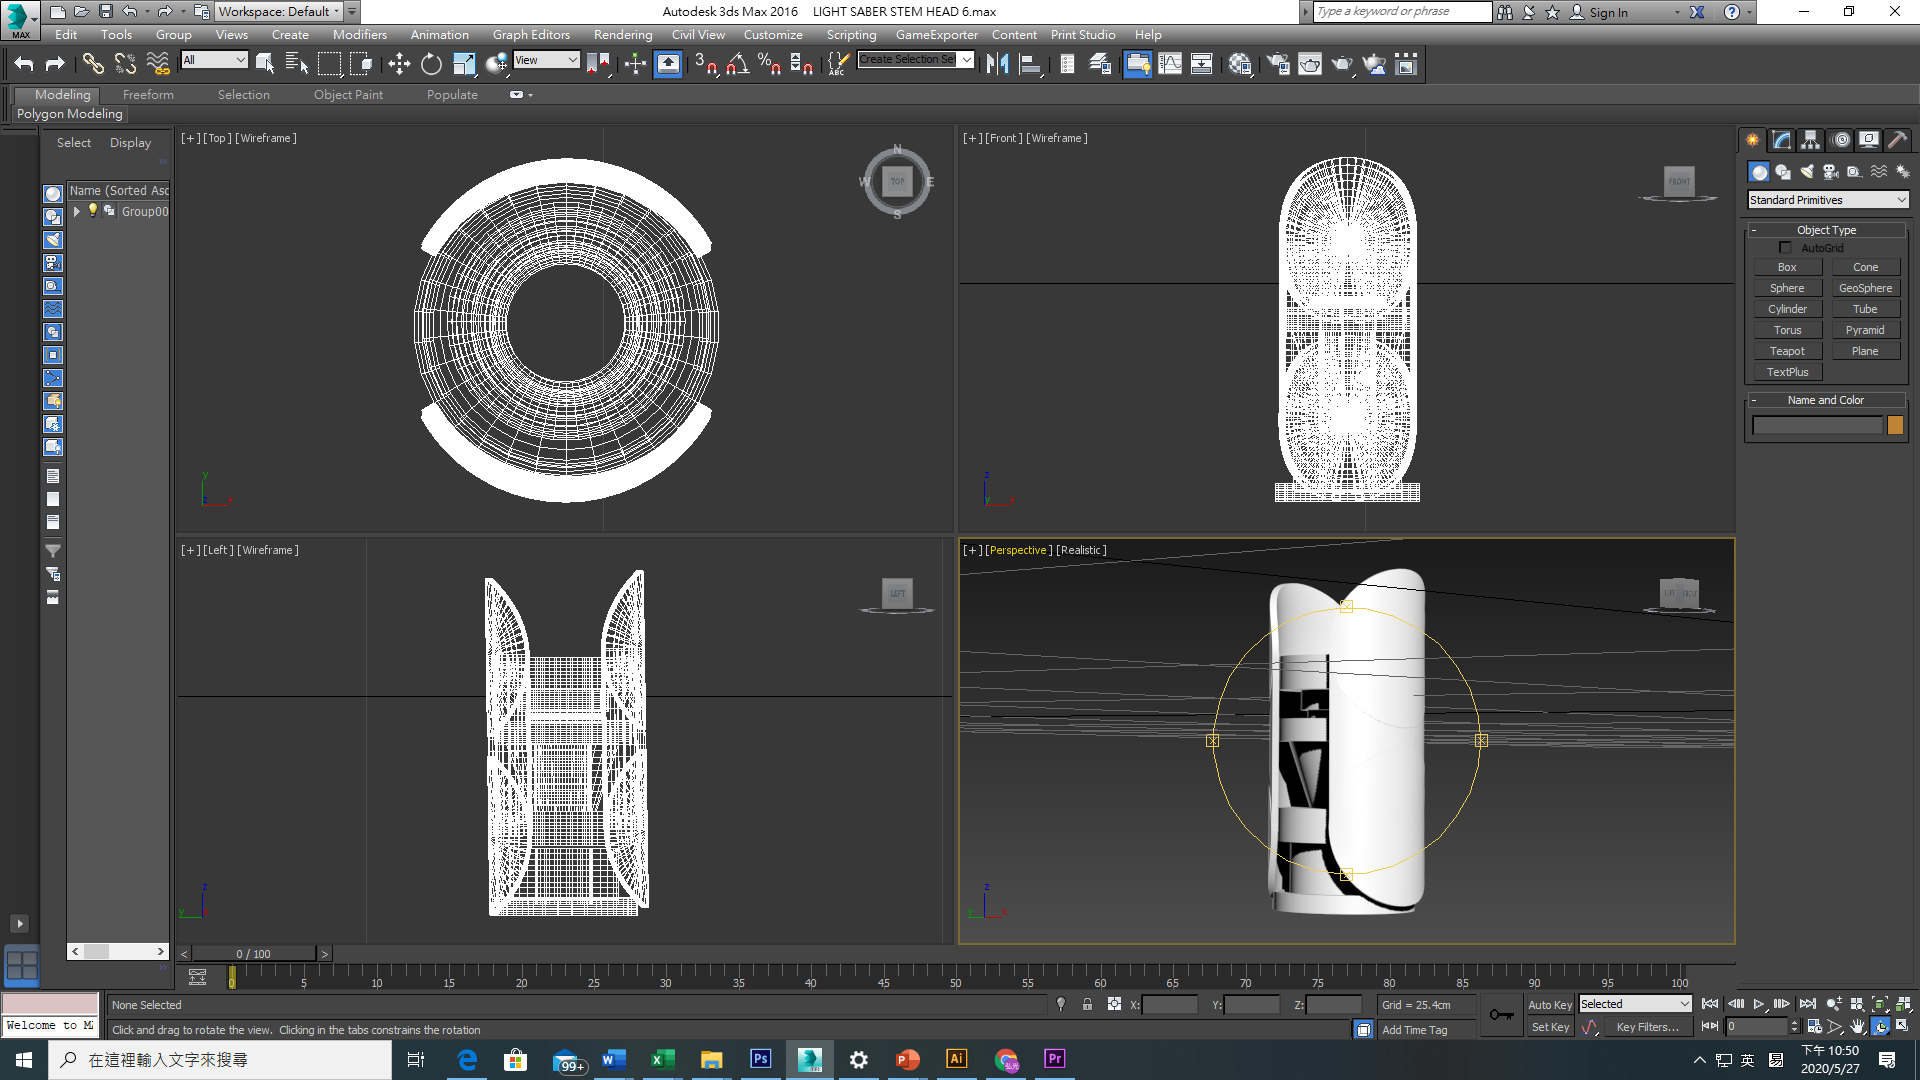Click the Teapot primitive button
Screen dimensions: 1920x1080
[x=1787, y=351]
